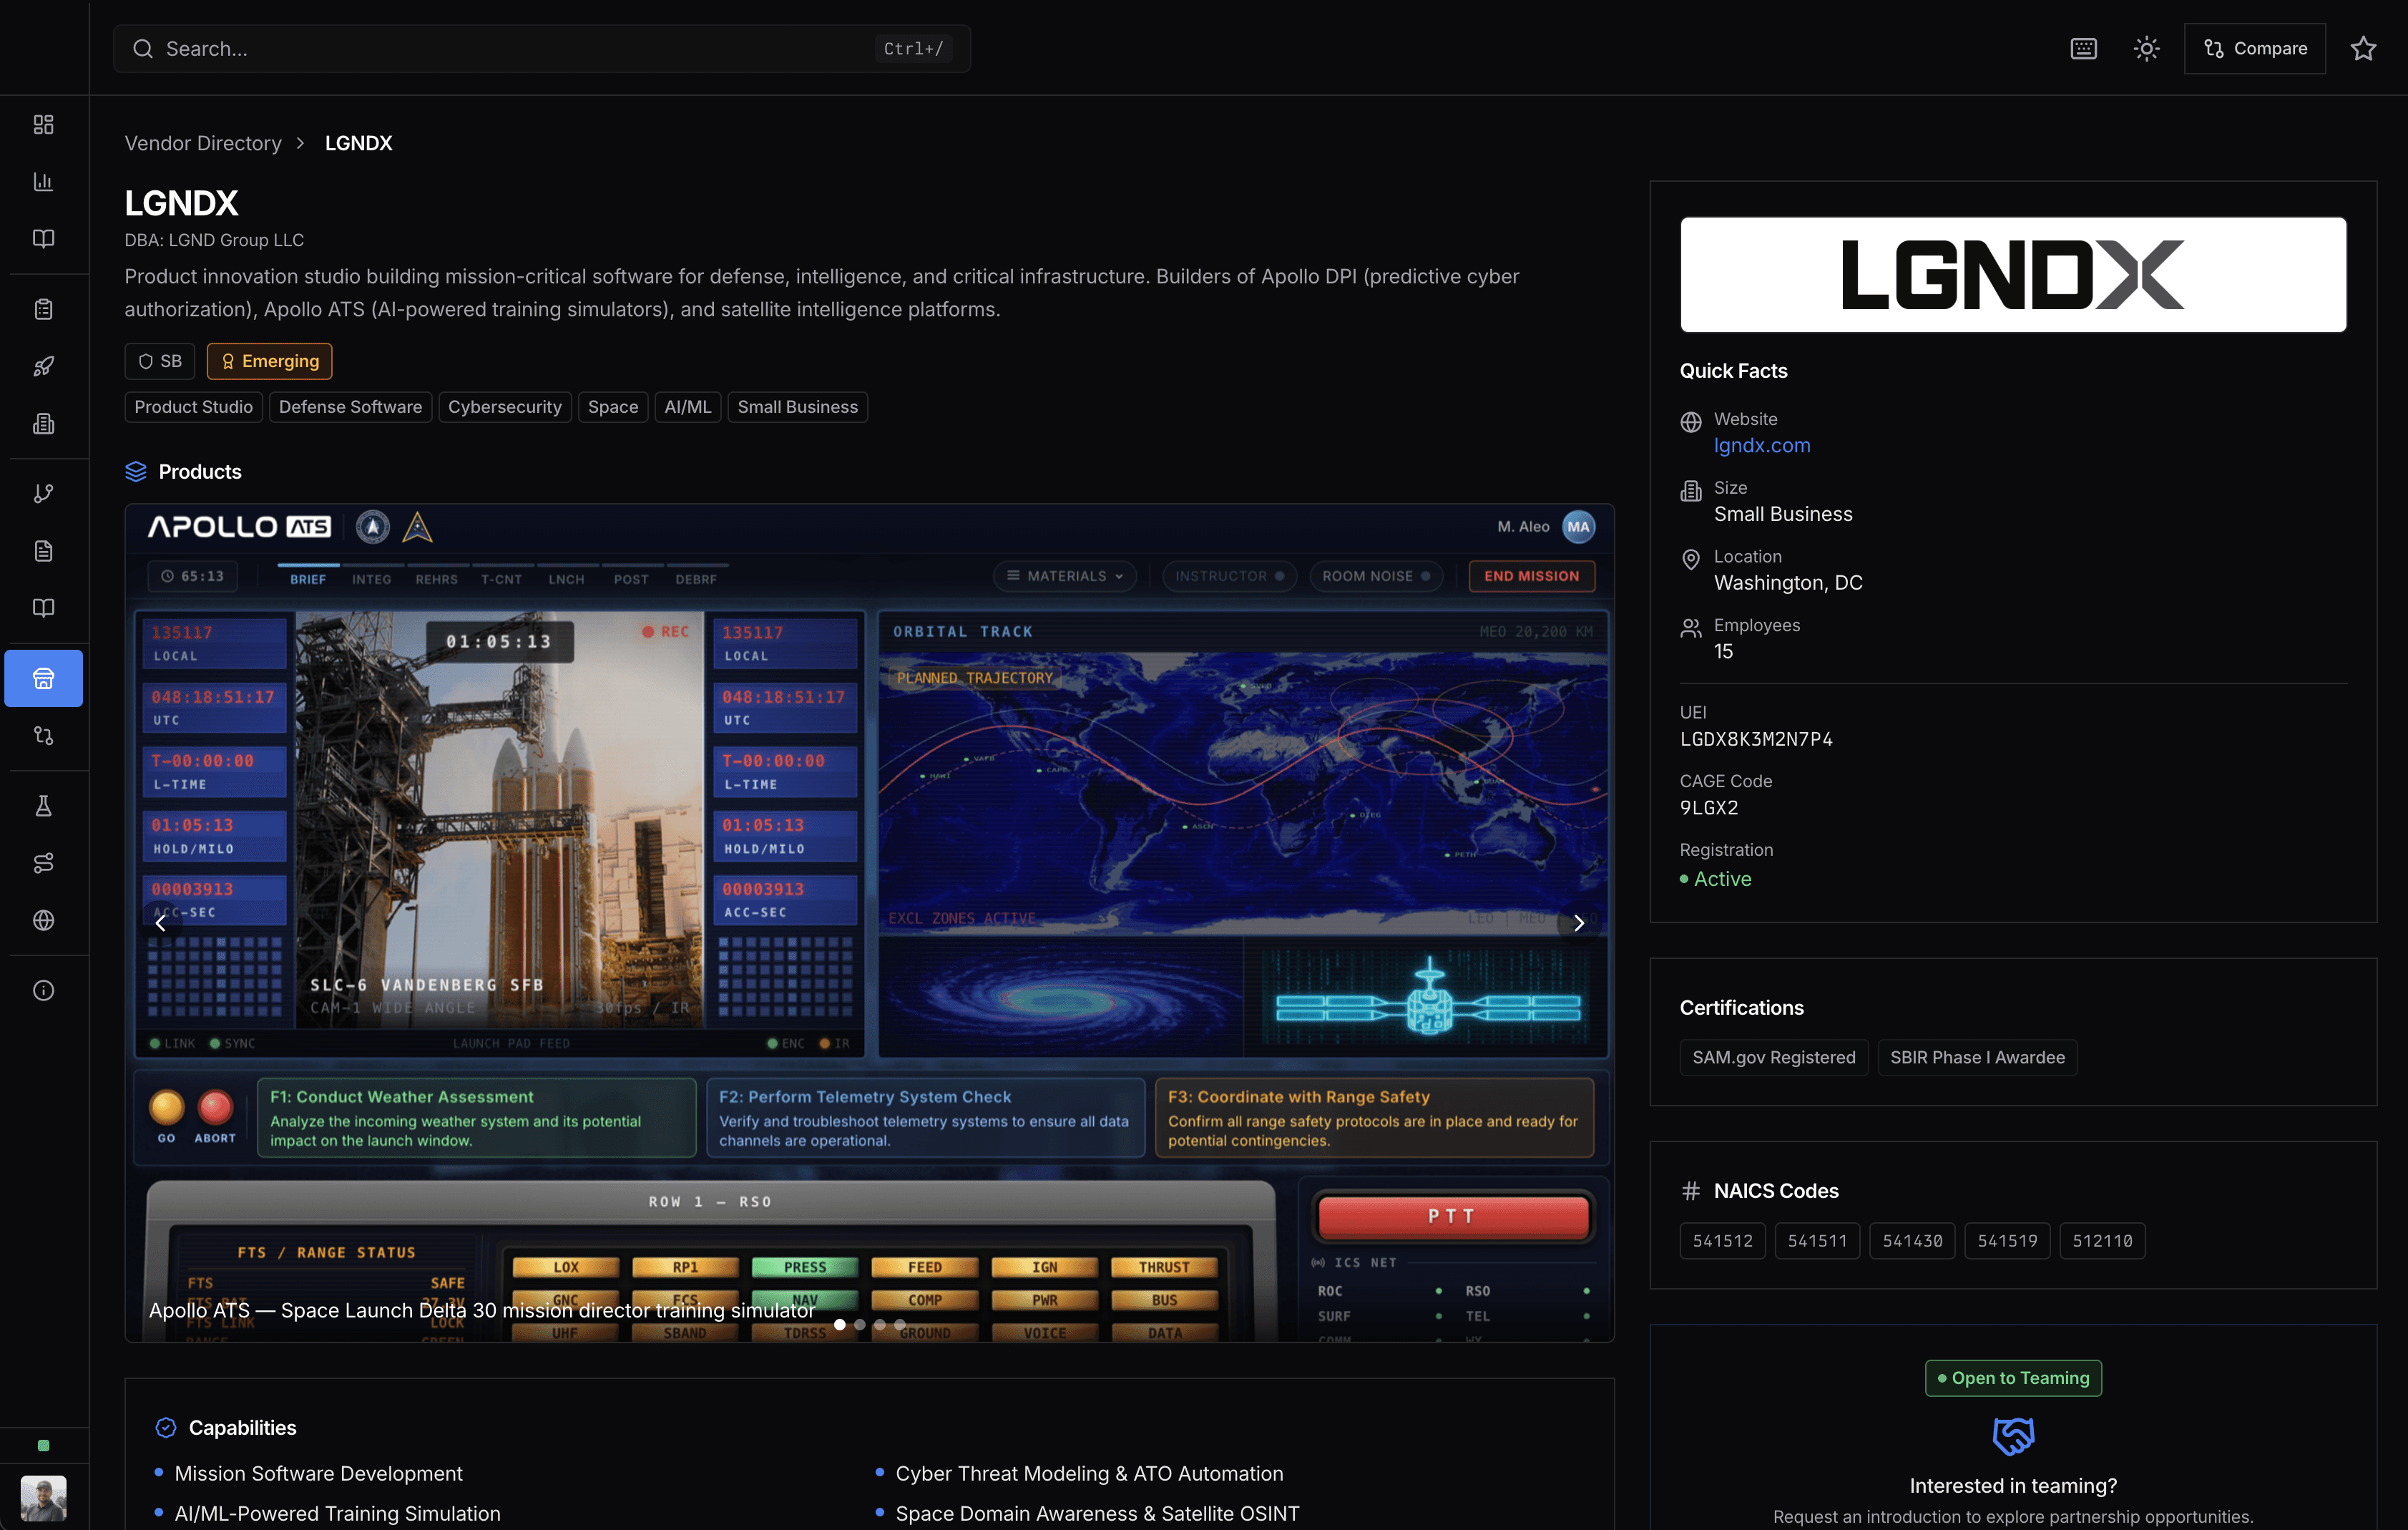Click the bar chart sidebar icon
Viewport: 2408px width, 1530px height.
[43, 182]
